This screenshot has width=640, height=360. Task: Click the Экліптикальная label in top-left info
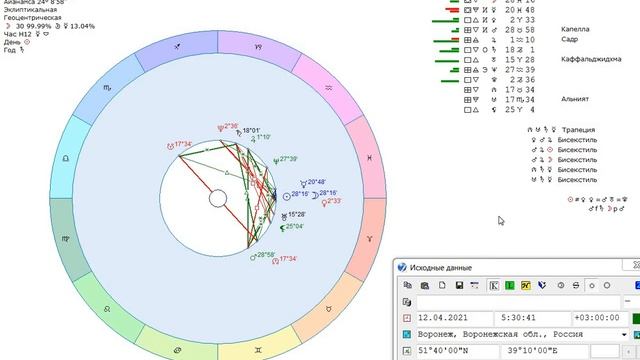(30, 9)
